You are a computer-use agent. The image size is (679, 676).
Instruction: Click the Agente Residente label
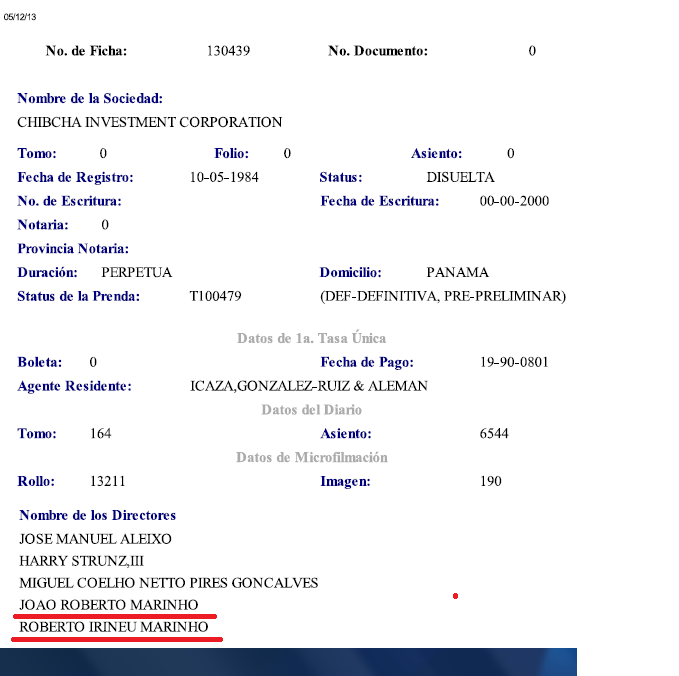[74, 386]
